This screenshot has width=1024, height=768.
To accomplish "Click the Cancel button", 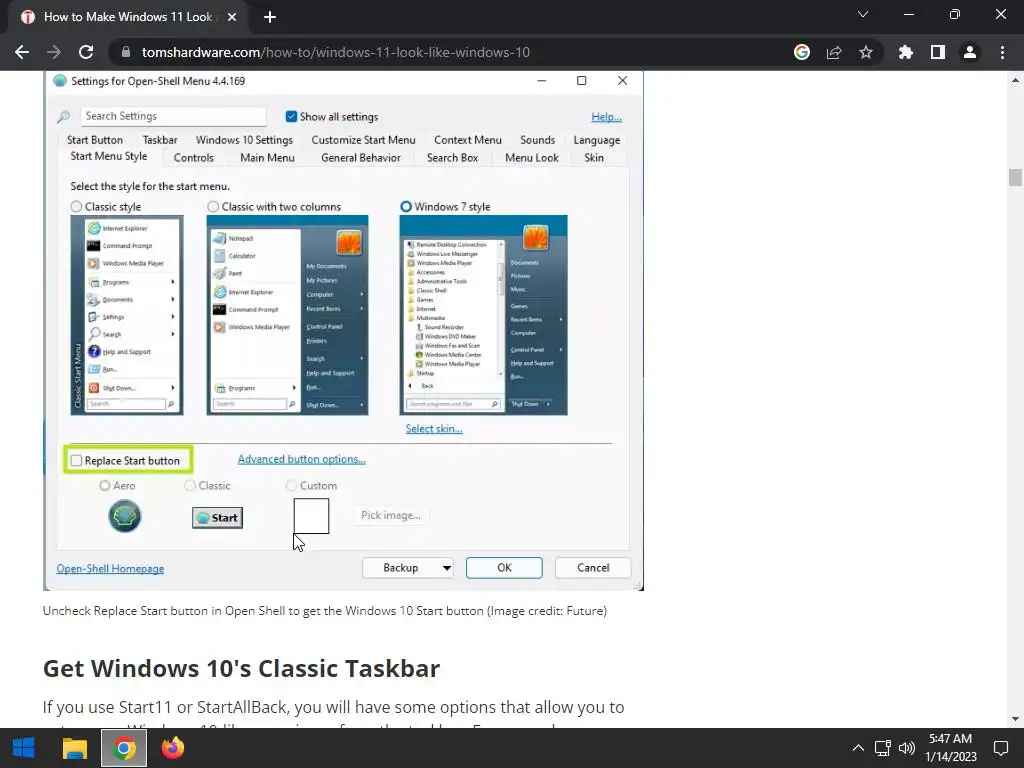I will [x=593, y=568].
